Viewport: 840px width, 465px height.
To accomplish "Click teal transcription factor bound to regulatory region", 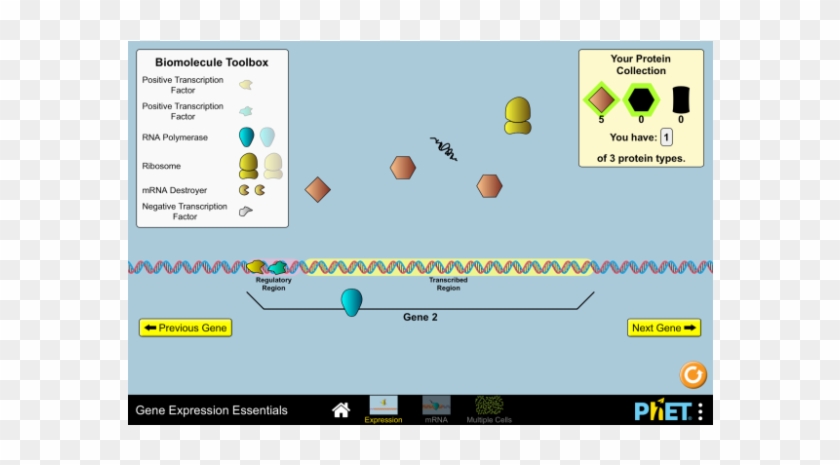I will coord(278,267).
